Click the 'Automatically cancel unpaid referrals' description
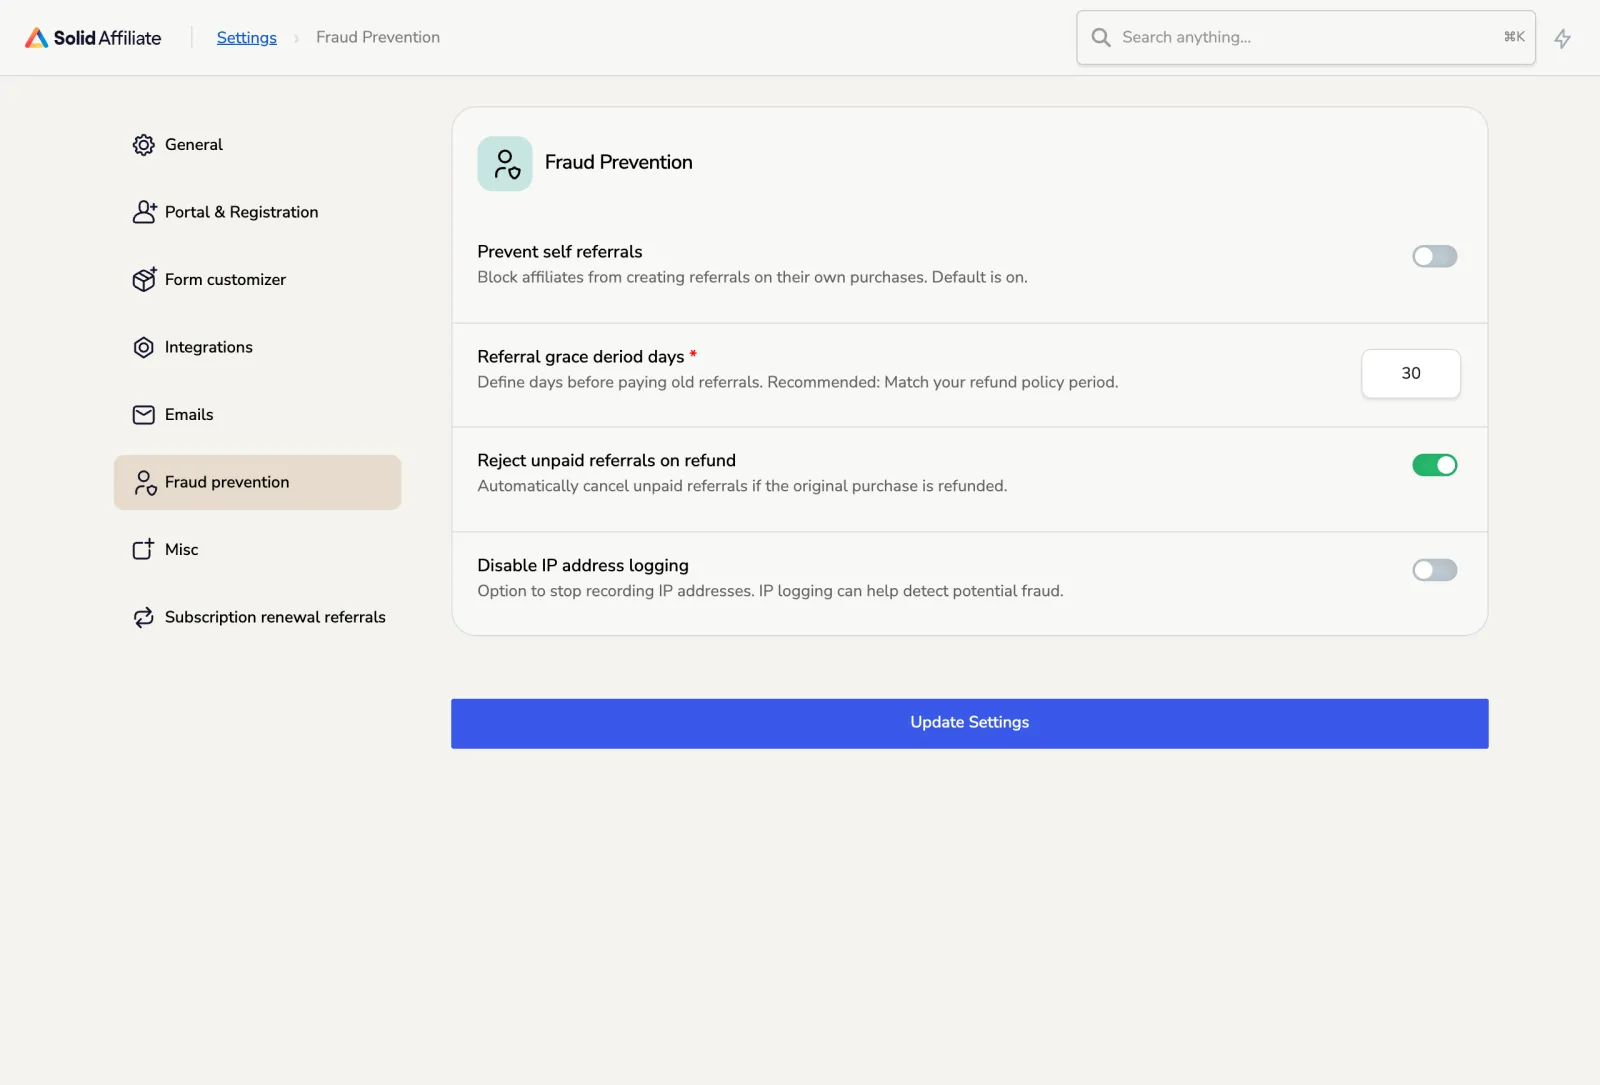Viewport: 1600px width, 1085px height. [742, 487]
